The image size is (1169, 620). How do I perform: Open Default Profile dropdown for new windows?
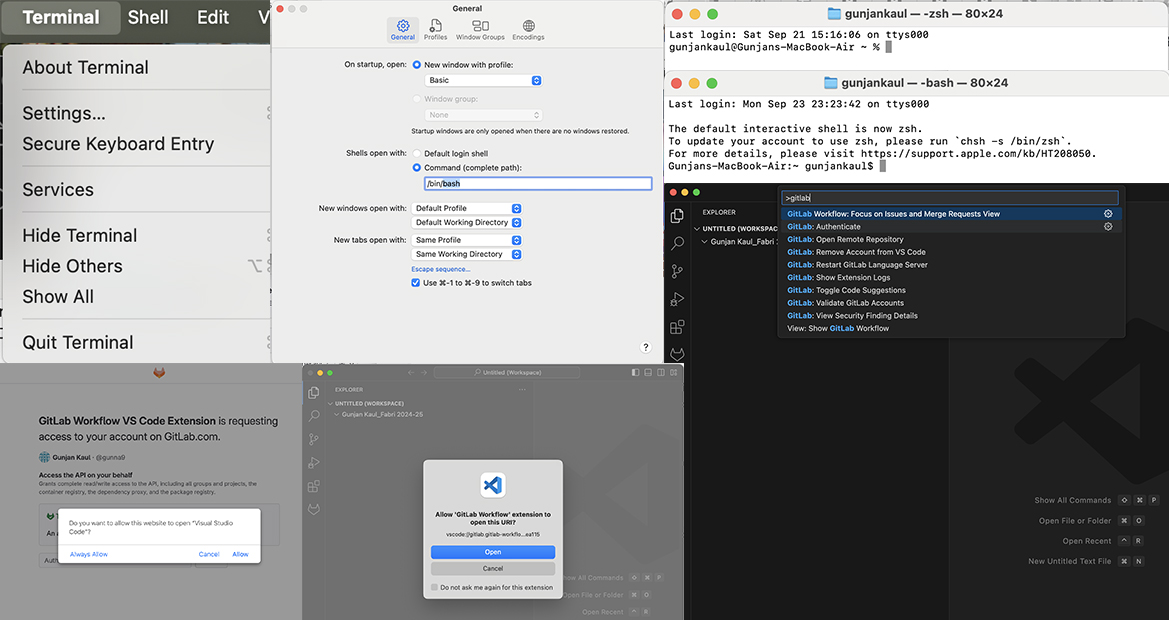tap(467, 209)
